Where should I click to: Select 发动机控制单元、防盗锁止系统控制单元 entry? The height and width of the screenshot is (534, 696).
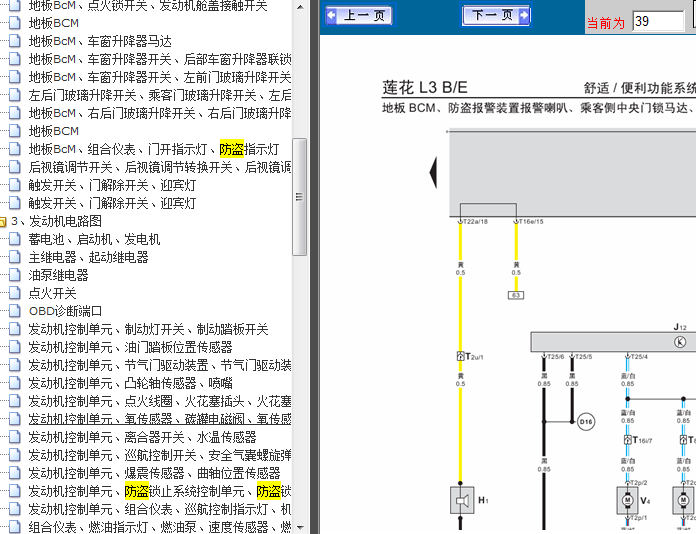tap(160, 491)
